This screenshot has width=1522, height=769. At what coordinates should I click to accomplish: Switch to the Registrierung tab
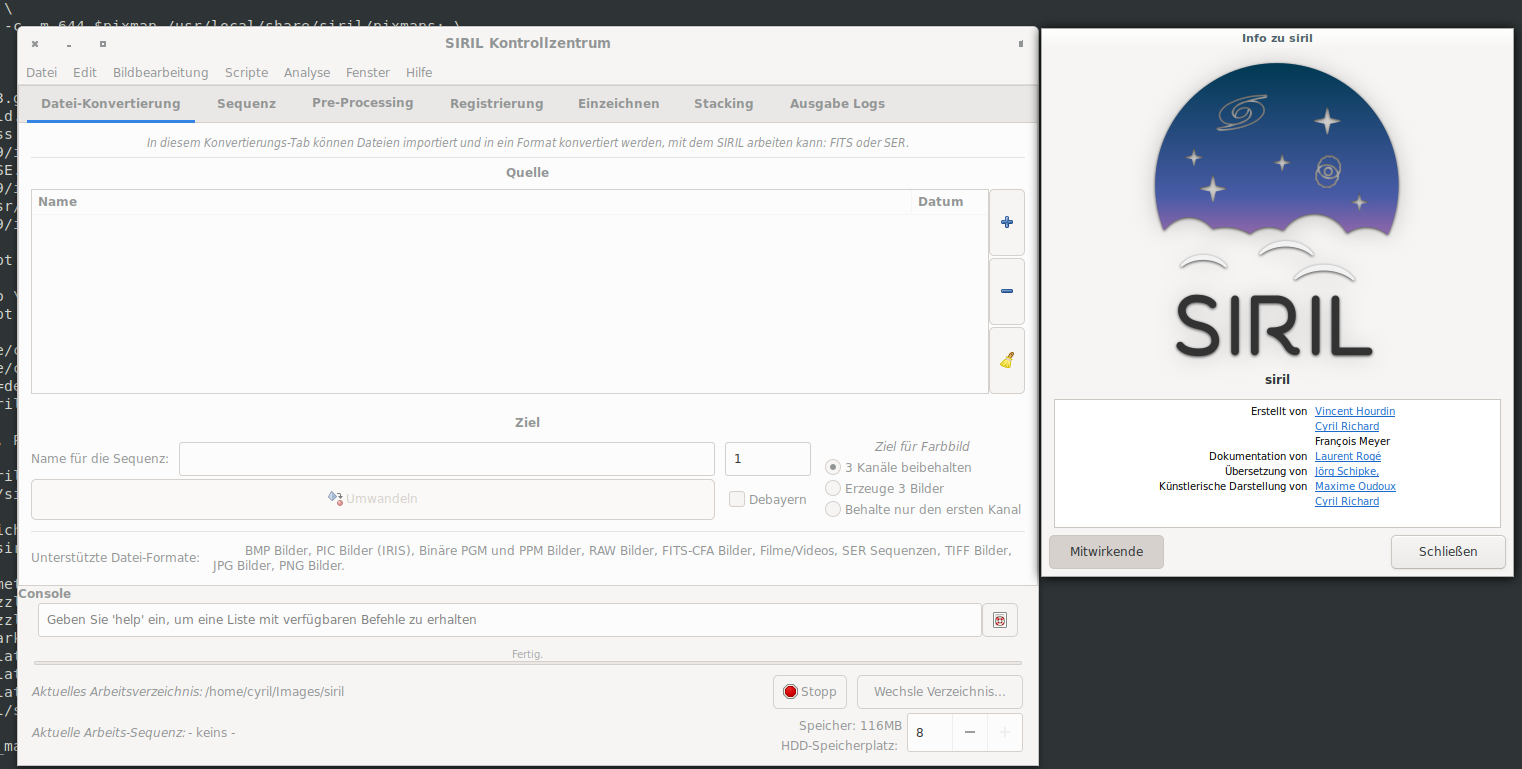click(497, 103)
